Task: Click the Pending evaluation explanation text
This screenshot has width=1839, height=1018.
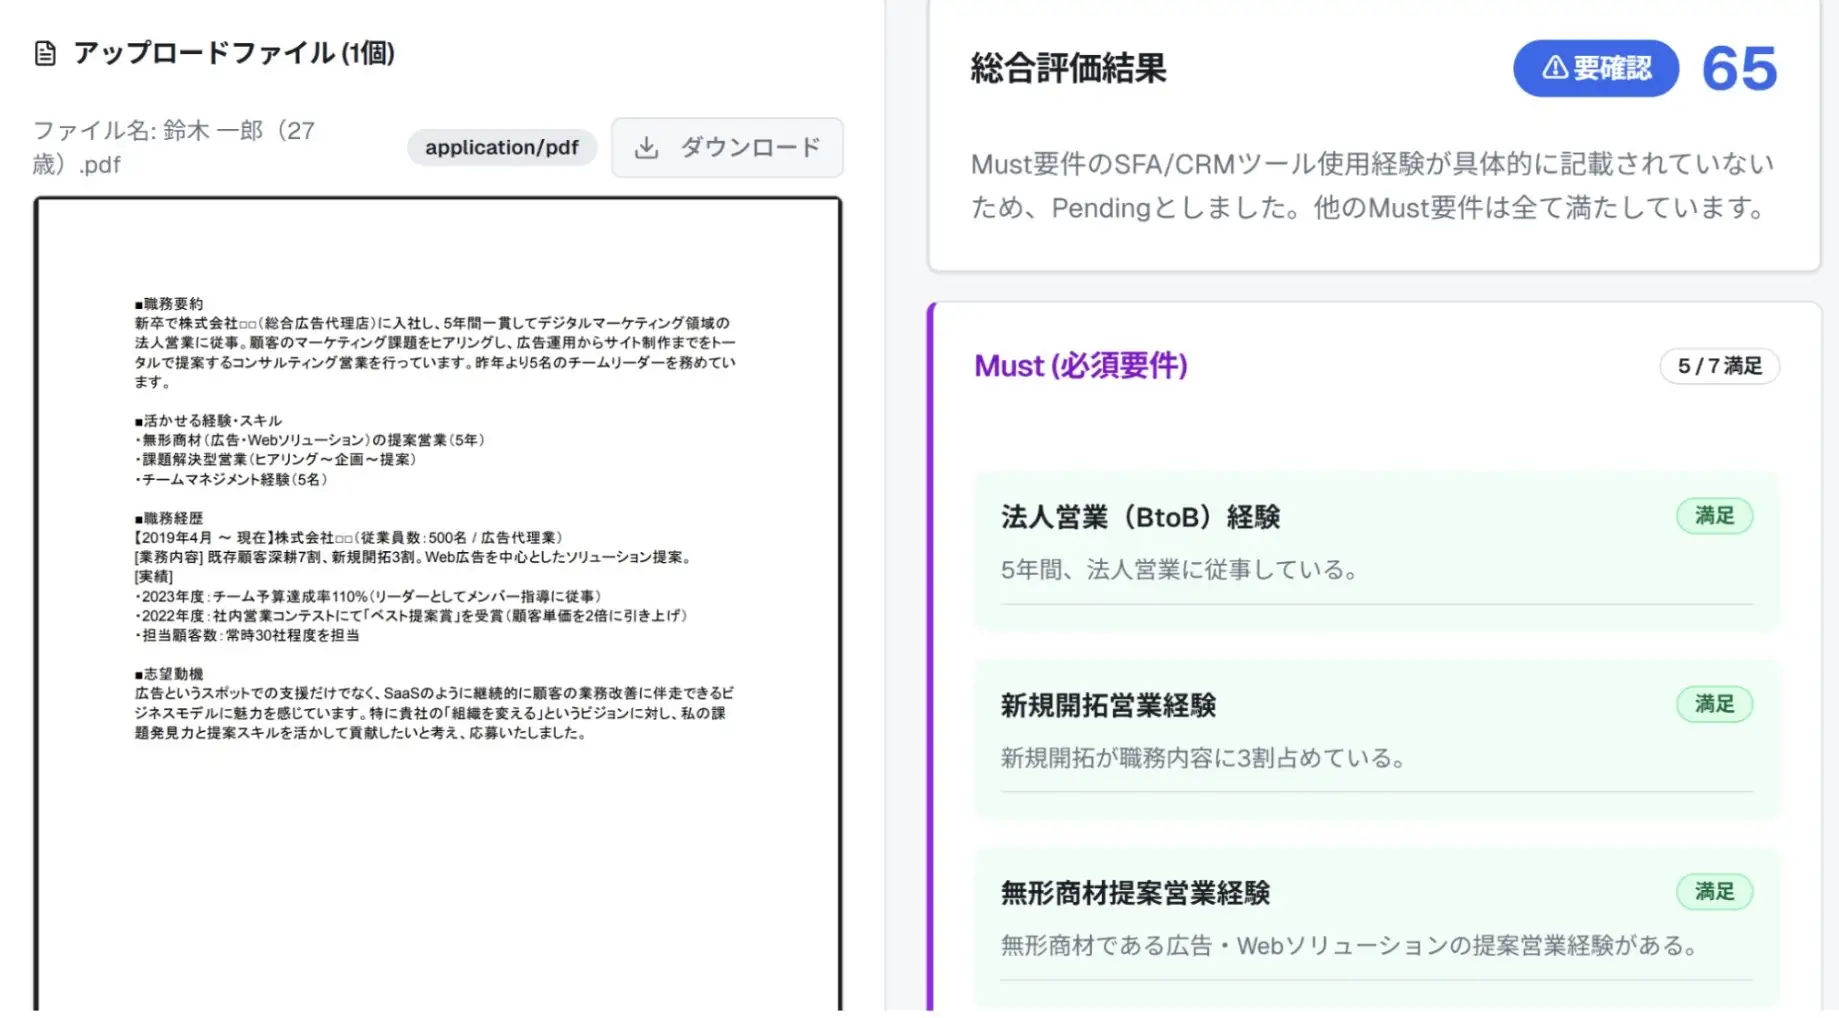Action: [1368, 185]
